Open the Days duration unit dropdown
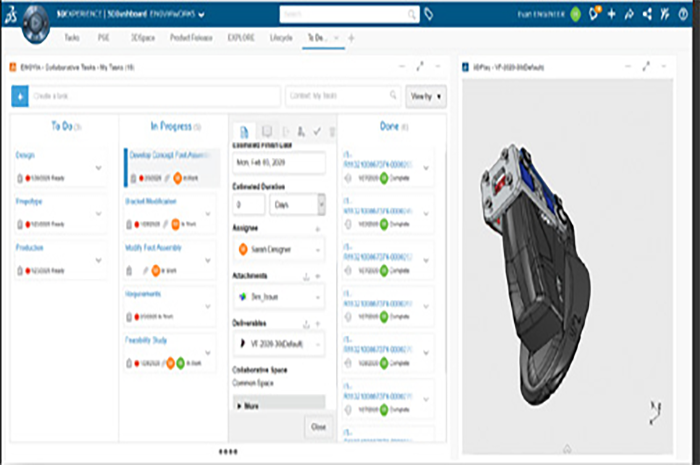Image resolution: width=700 pixels, height=465 pixels. (297, 204)
